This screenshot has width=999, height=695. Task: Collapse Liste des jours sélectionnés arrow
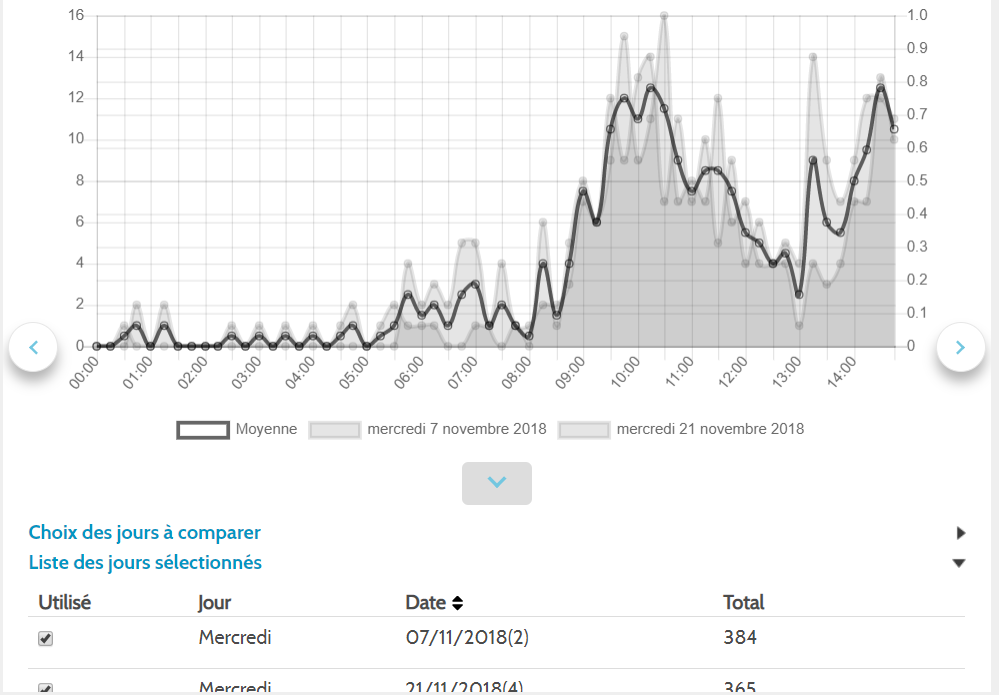pyautogui.click(x=959, y=563)
